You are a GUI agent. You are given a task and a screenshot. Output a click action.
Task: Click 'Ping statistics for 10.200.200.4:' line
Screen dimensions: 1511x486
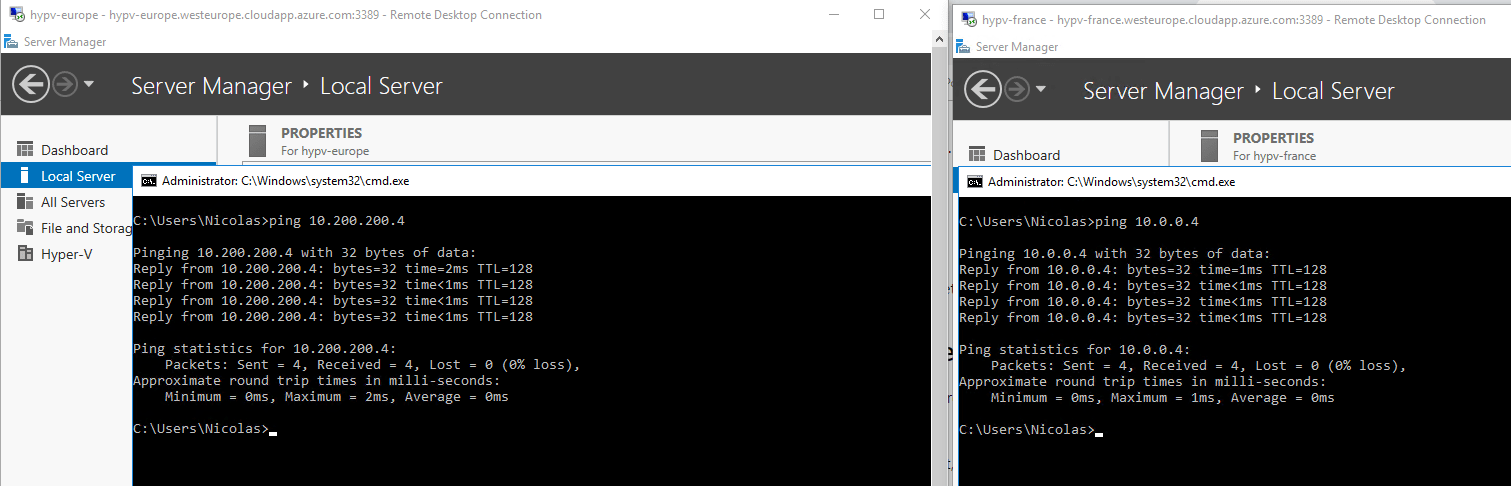click(264, 348)
